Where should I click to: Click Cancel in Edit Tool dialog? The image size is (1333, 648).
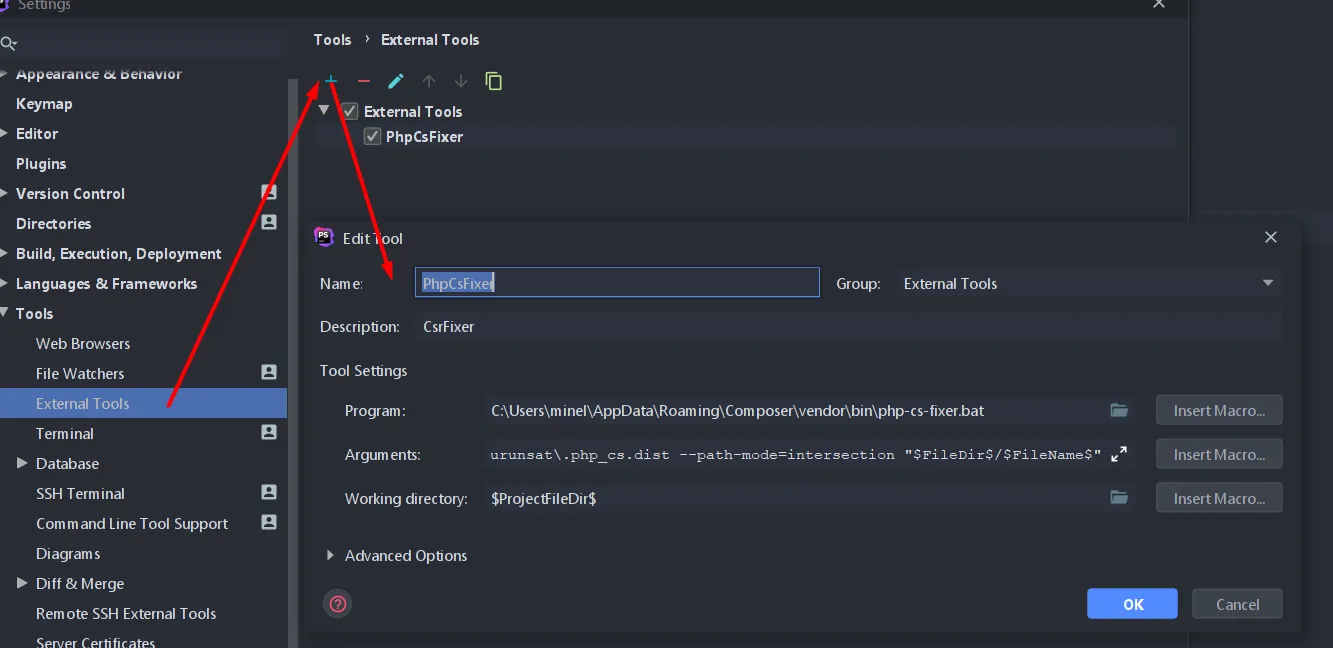pyautogui.click(x=1237, y=603)
